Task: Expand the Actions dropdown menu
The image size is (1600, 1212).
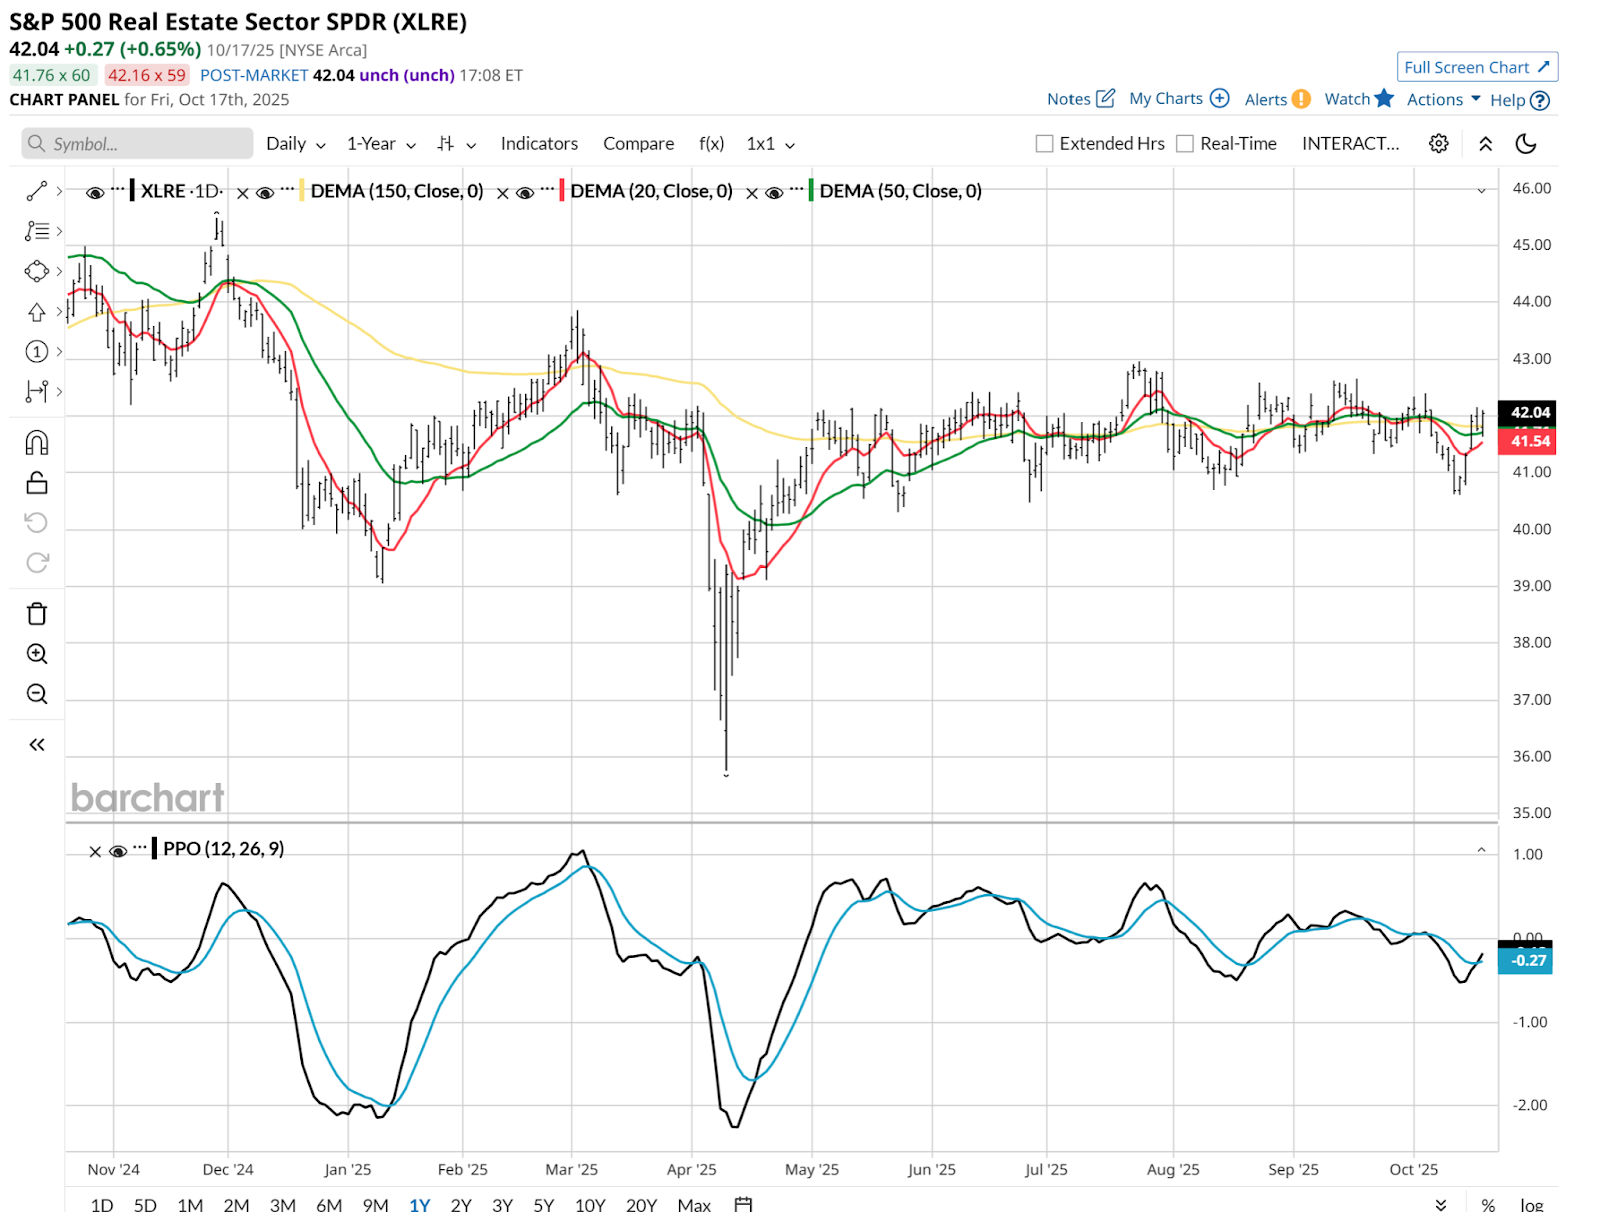Action: coord(1443,99)
